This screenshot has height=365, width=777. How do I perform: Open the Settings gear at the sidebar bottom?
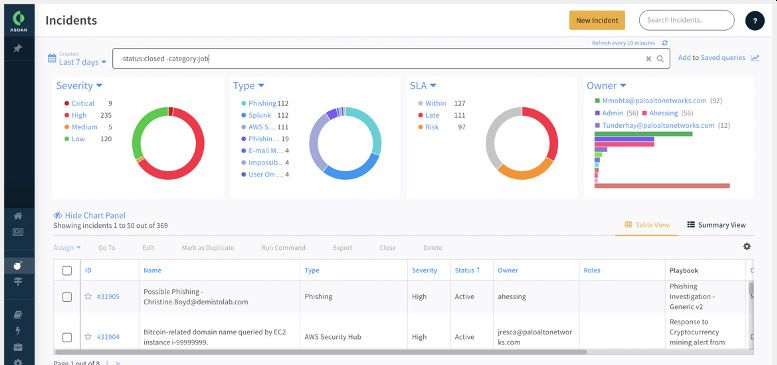18,362
